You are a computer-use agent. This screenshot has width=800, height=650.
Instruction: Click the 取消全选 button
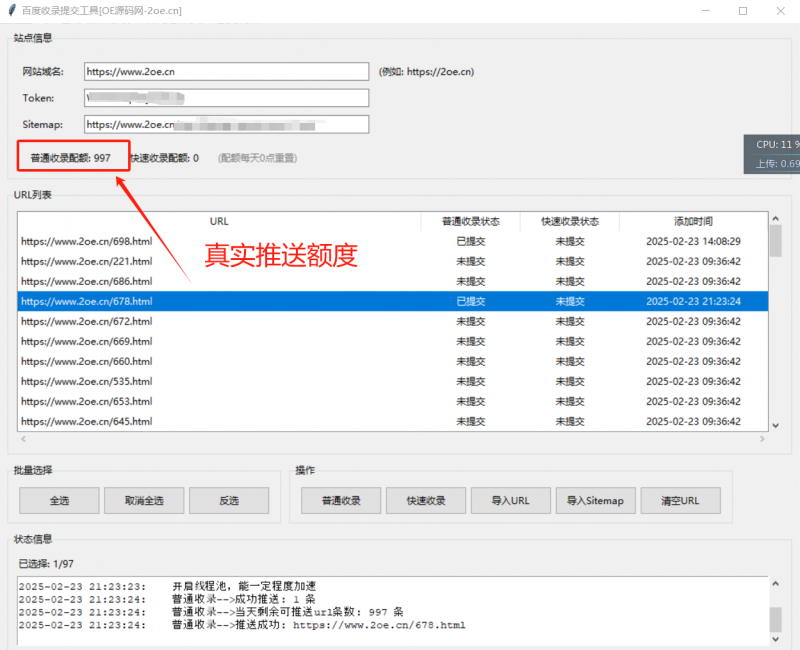(144, 500)
